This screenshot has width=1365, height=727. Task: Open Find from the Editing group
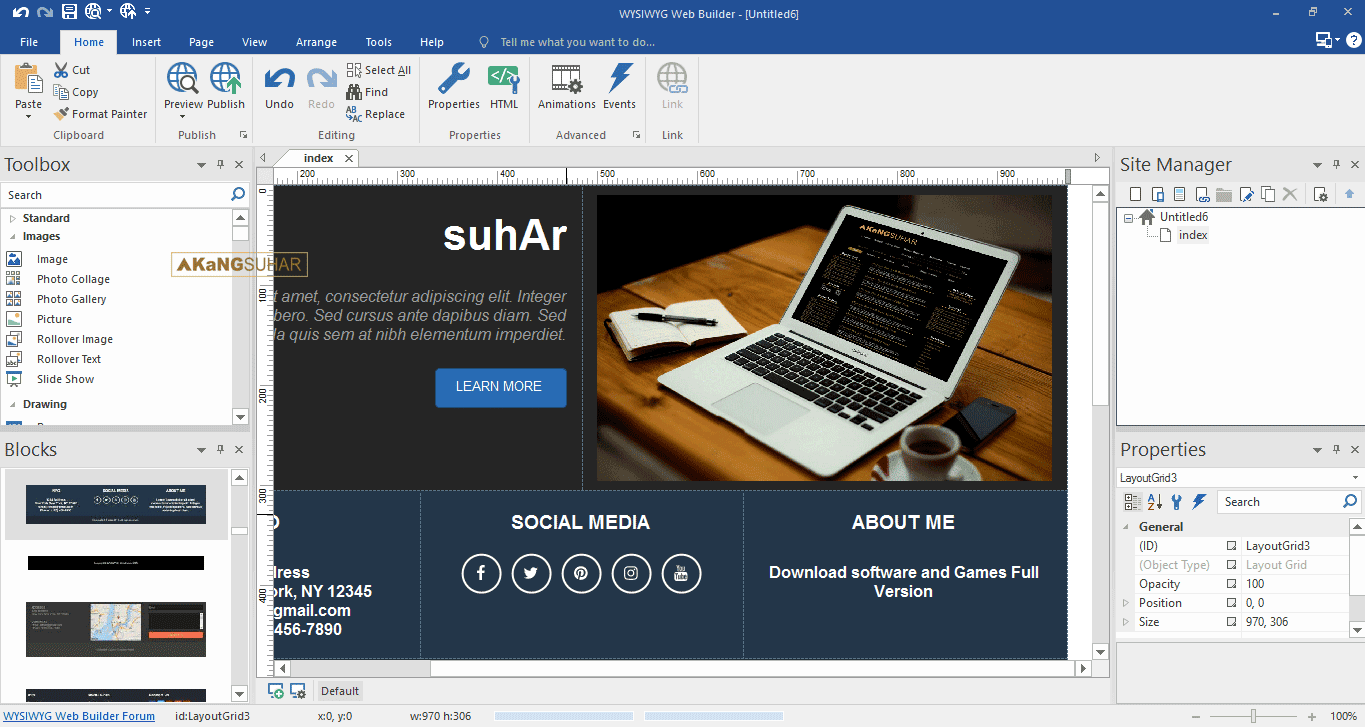click(367, 92)
